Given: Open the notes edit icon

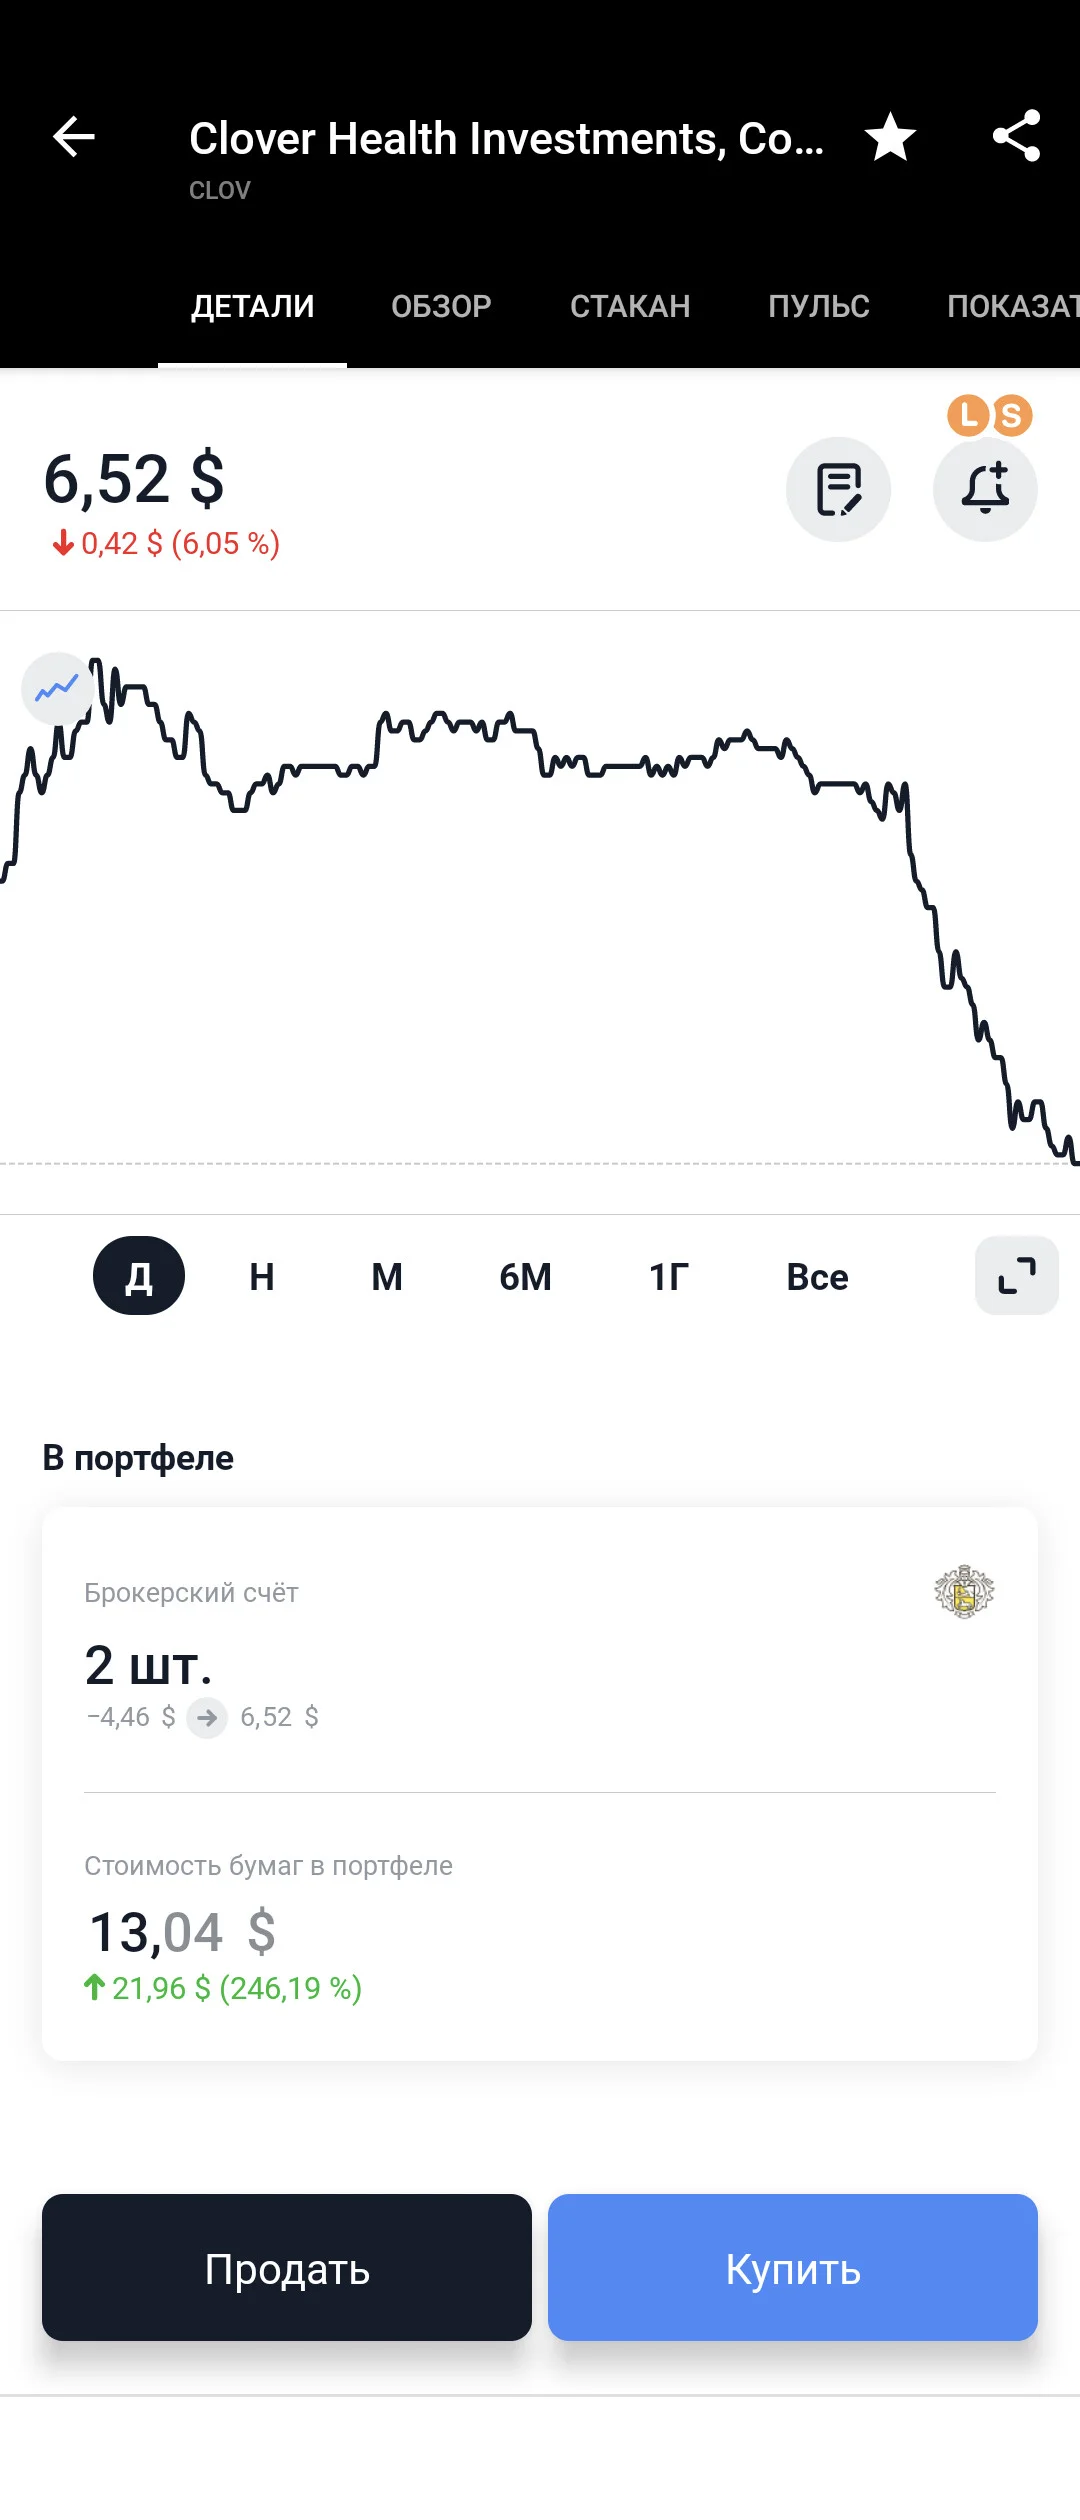Looking at the screenshot, I should (838, 489).
